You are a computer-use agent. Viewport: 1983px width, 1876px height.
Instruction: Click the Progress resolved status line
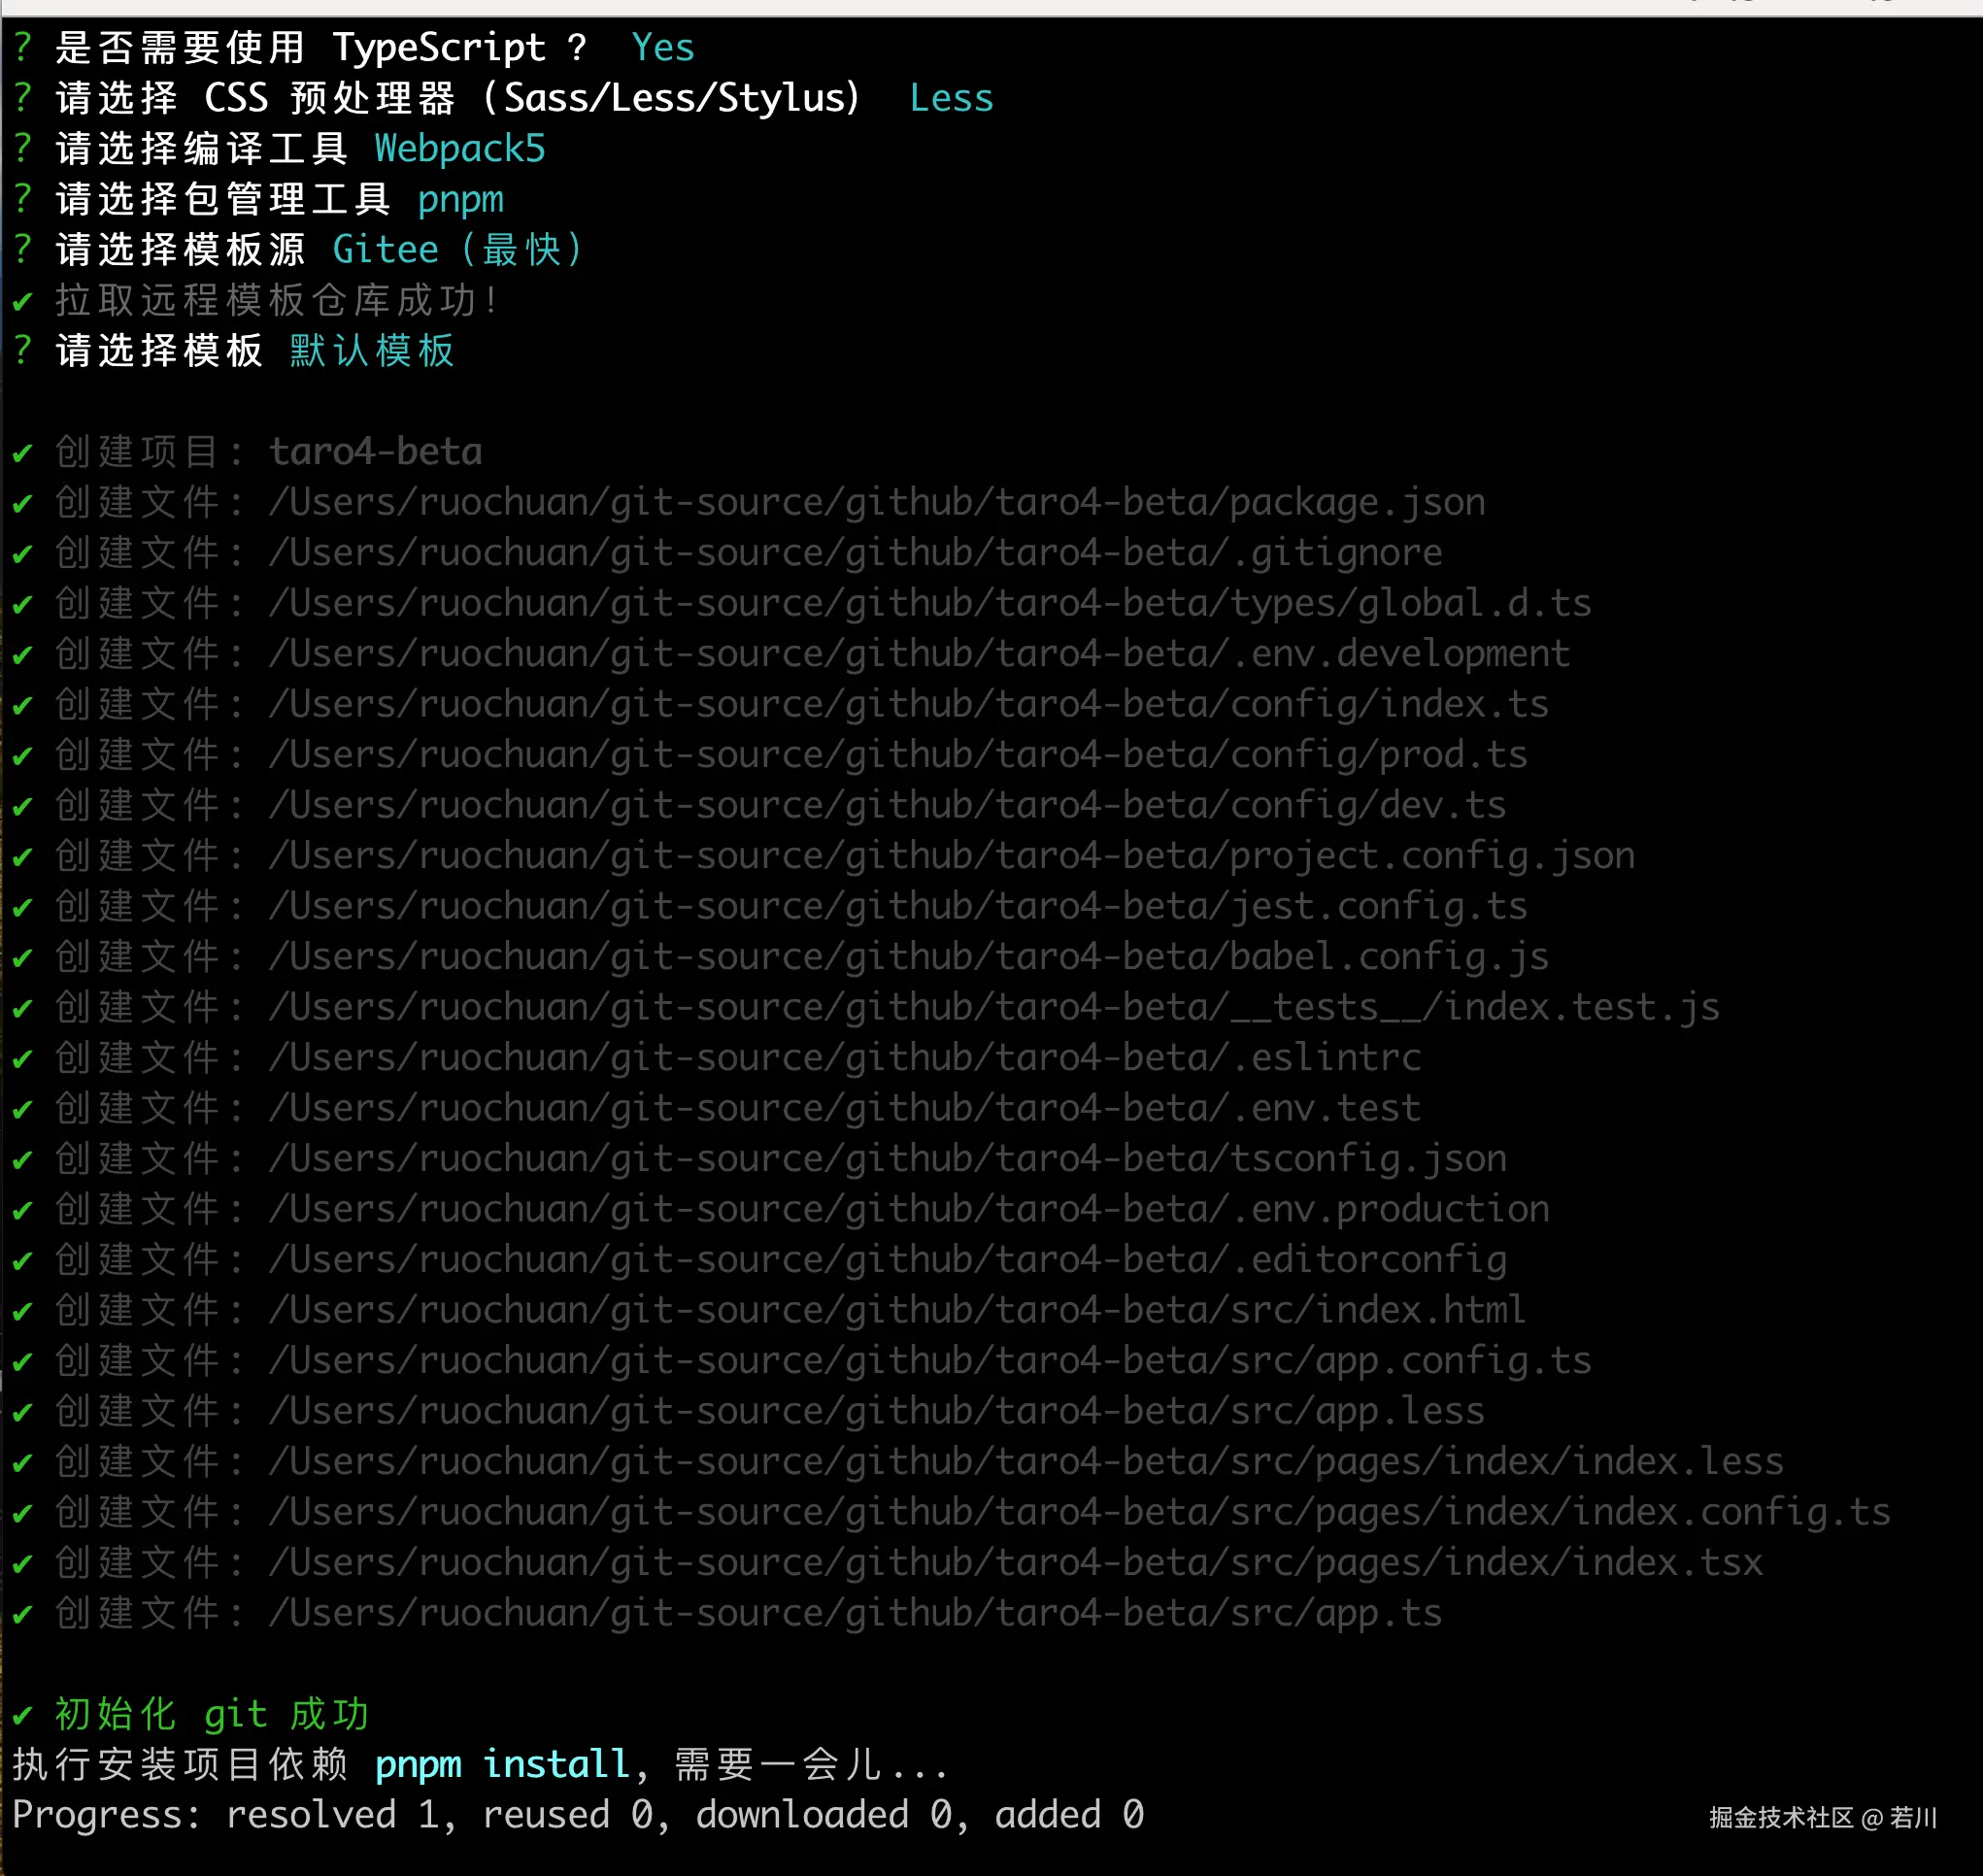(x=577, y=1815)
